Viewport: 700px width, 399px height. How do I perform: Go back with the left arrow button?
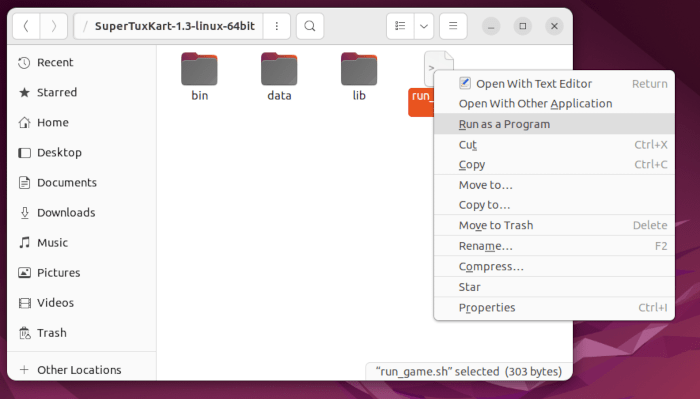[26, 26]
